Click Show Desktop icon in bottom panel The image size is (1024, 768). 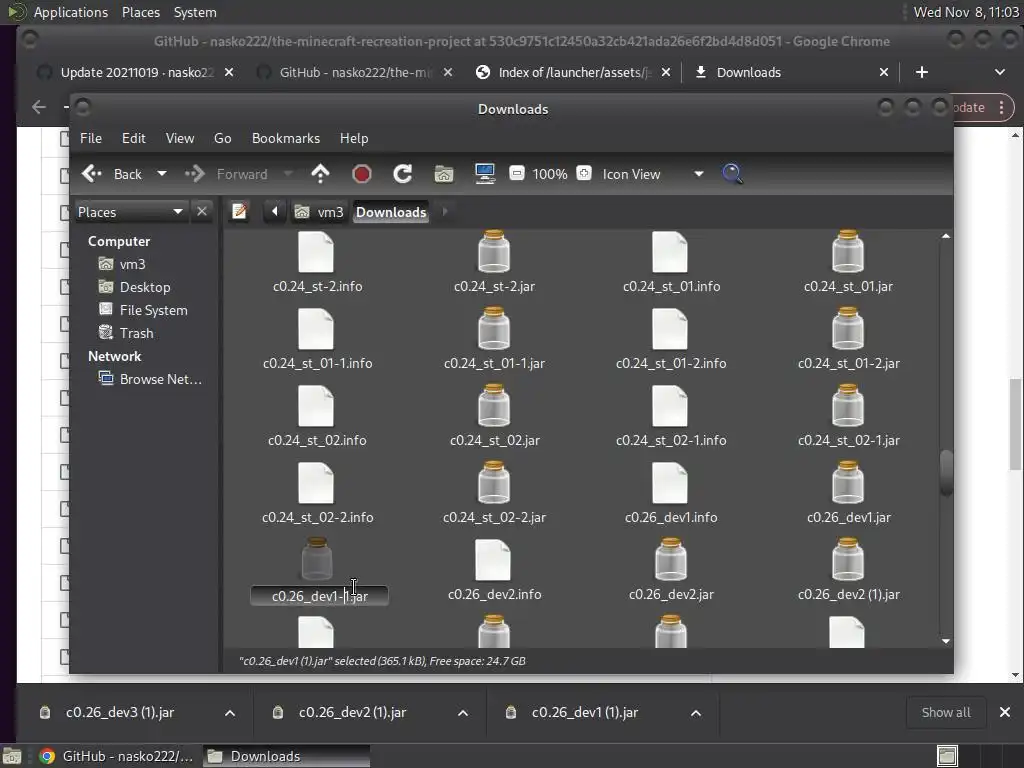[12, 756]
